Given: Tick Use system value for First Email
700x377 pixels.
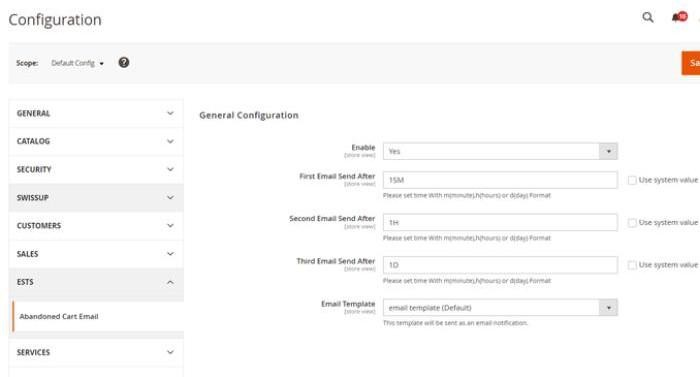Looking at the screenshot, I should (632, 180).
